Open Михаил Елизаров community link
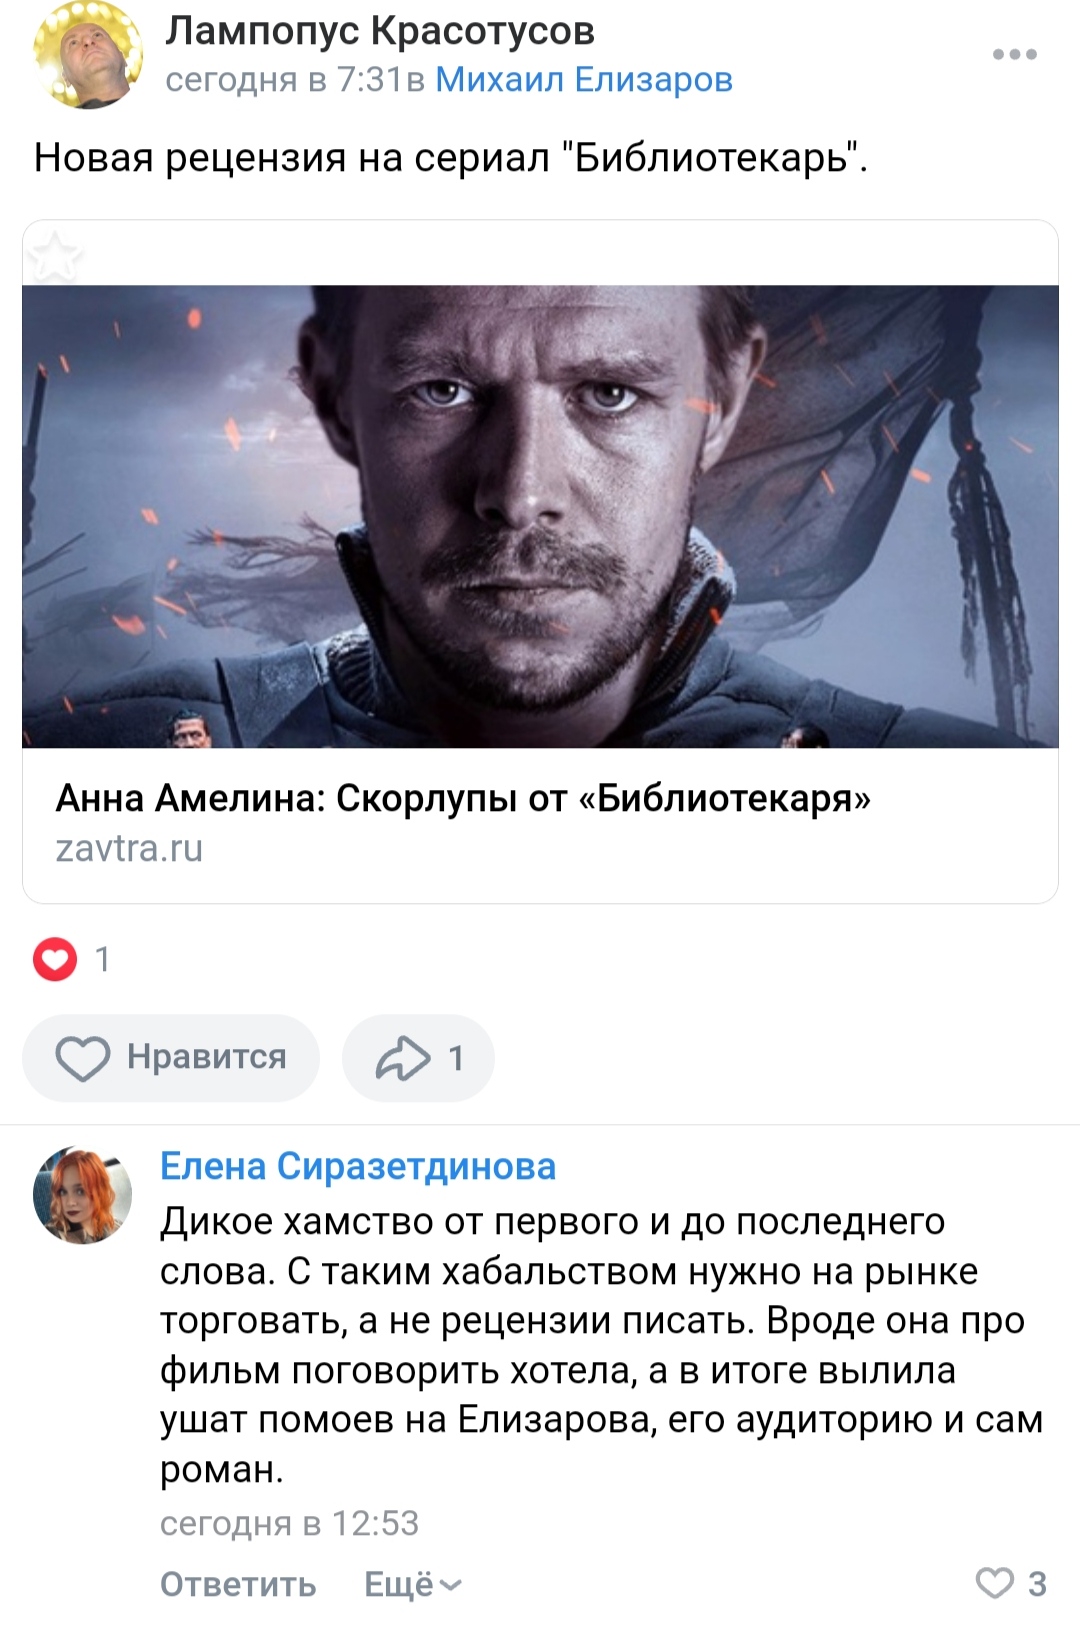 [x=584, y=79]
